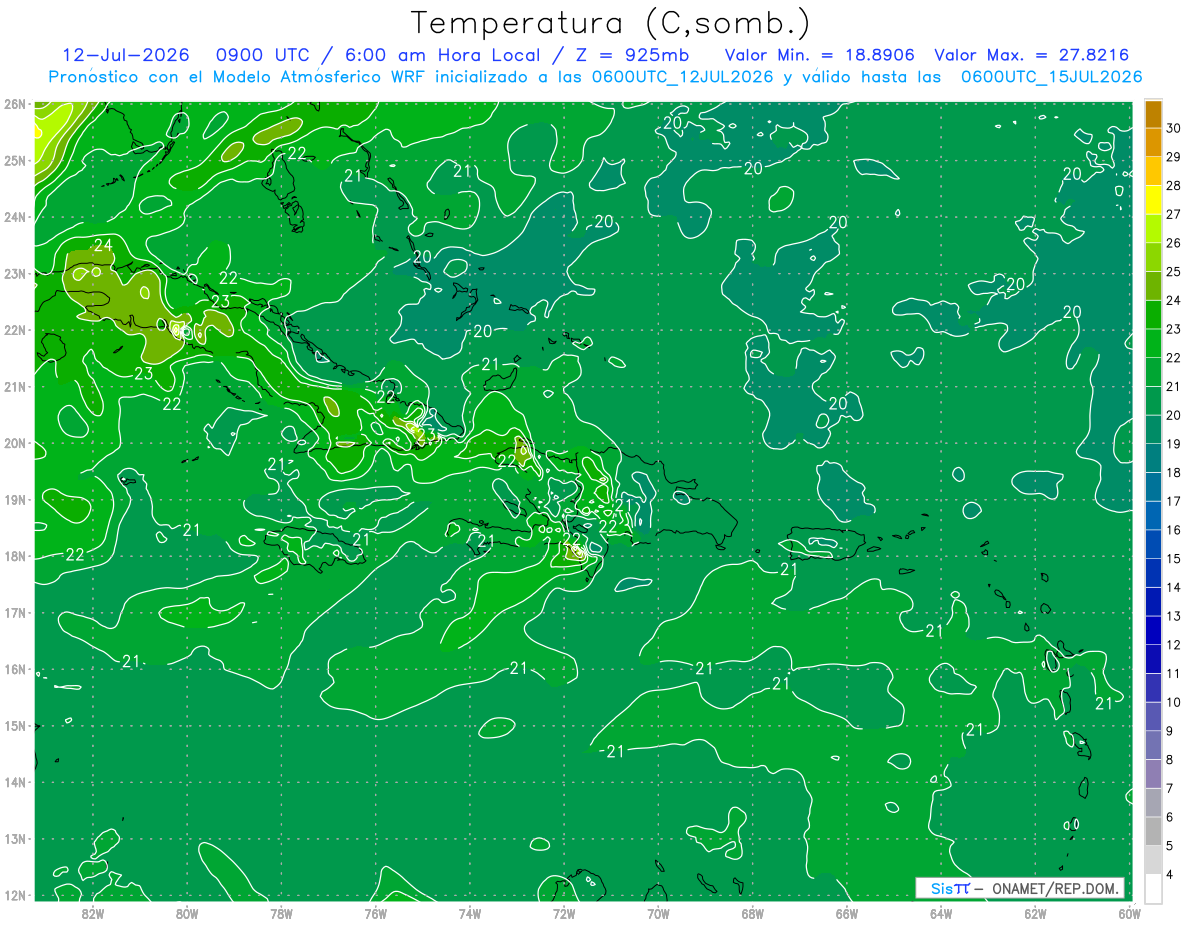Click the '25' label on the color scale
The image size is (1200, 927).
[1173, 272]
